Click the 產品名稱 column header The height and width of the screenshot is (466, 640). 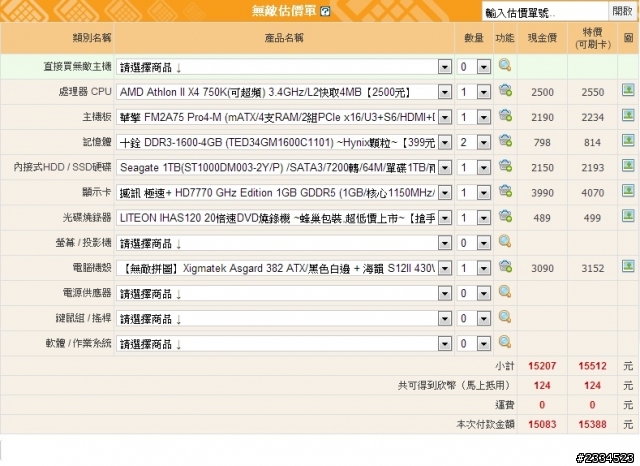tap(284, 38)
